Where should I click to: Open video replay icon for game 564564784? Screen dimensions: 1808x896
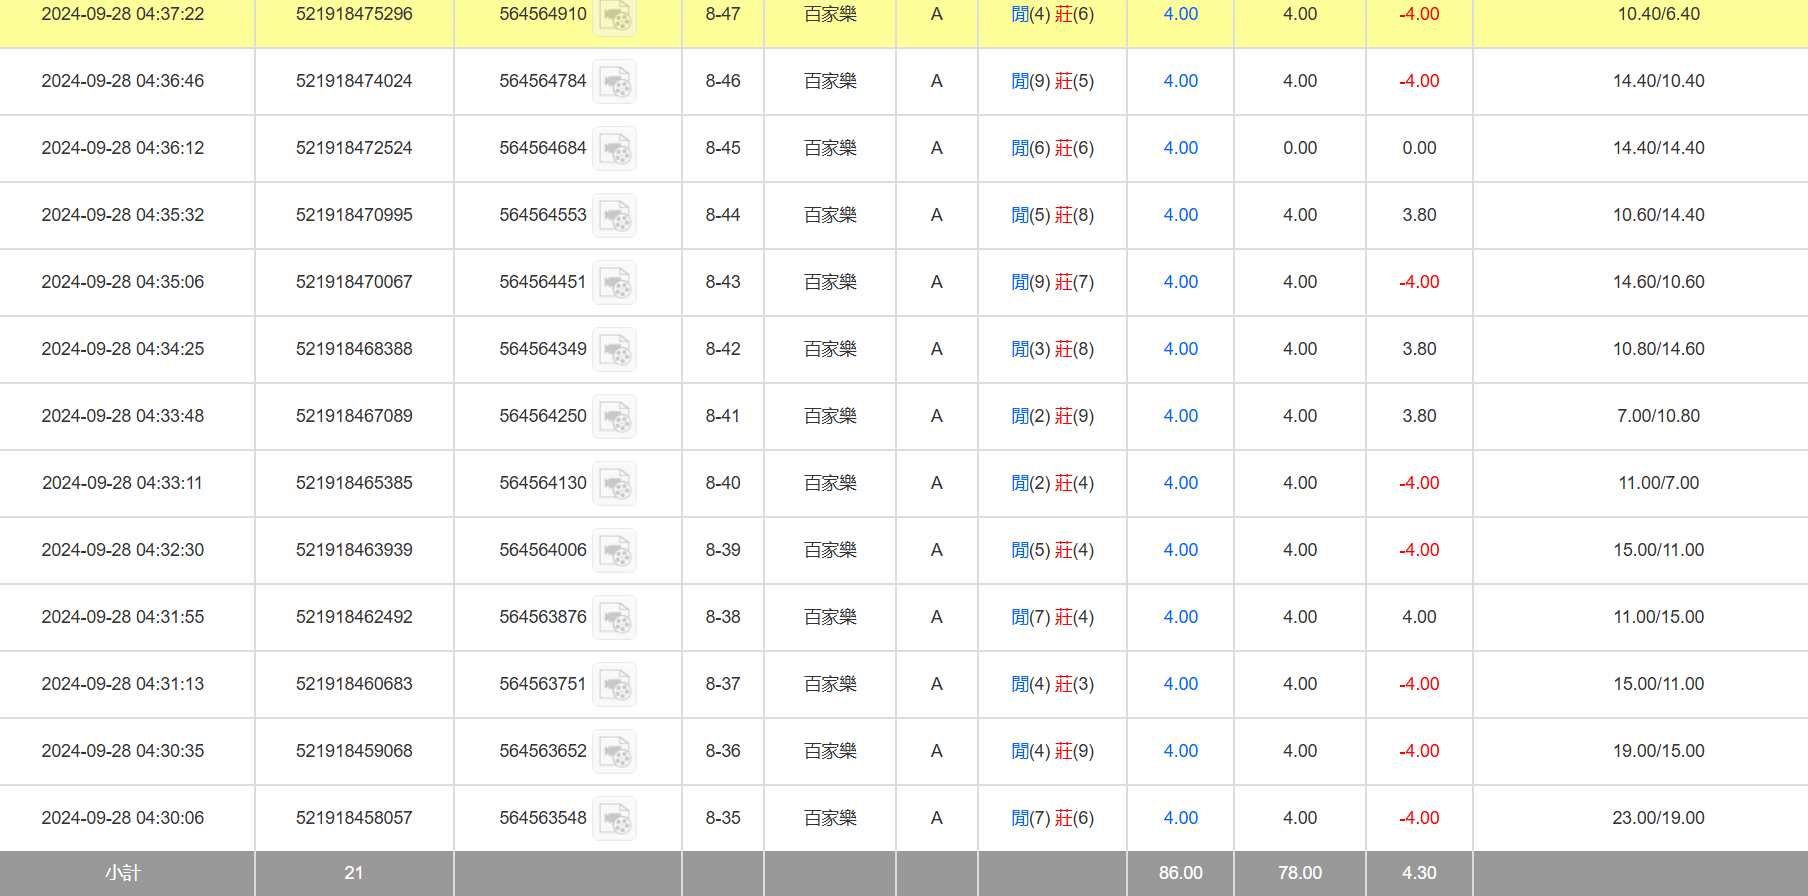(614, 82)
